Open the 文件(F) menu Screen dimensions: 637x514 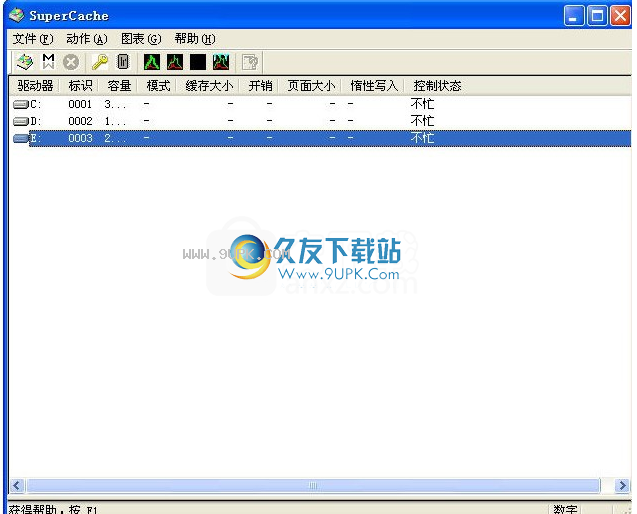pyautogui.click(x=33, y=39)
